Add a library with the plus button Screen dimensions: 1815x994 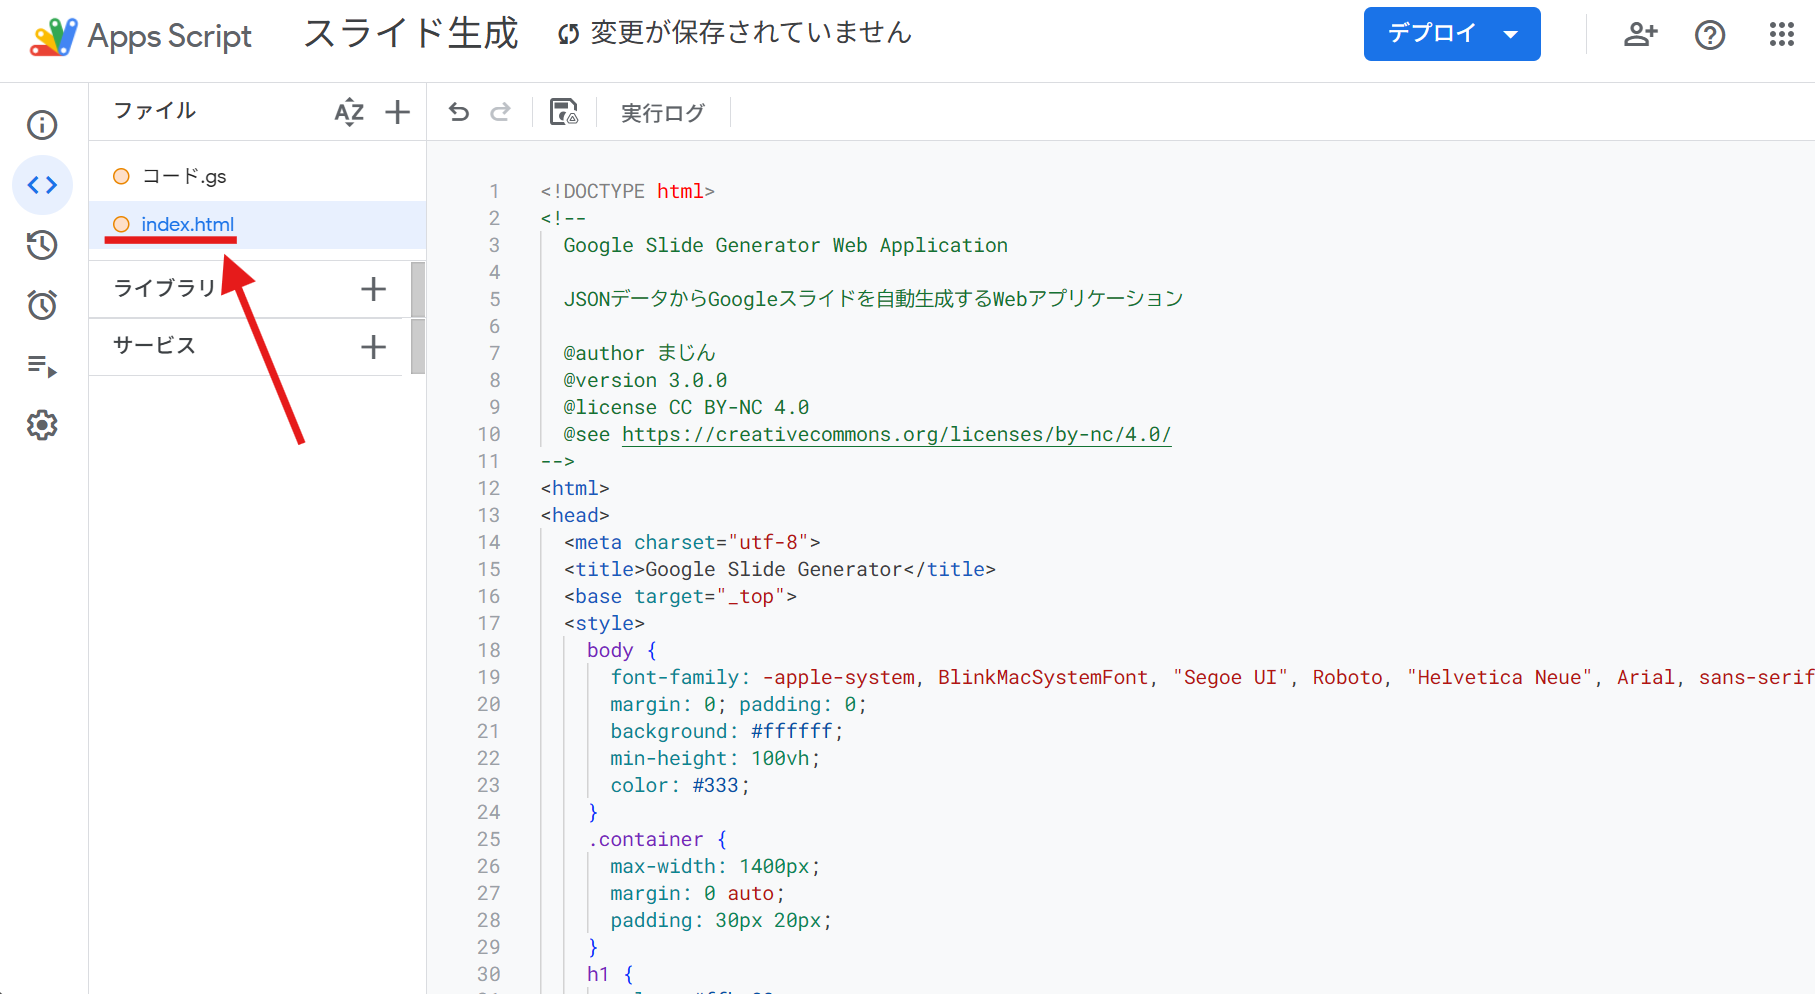pyautogui.click(x=373, y=289)
